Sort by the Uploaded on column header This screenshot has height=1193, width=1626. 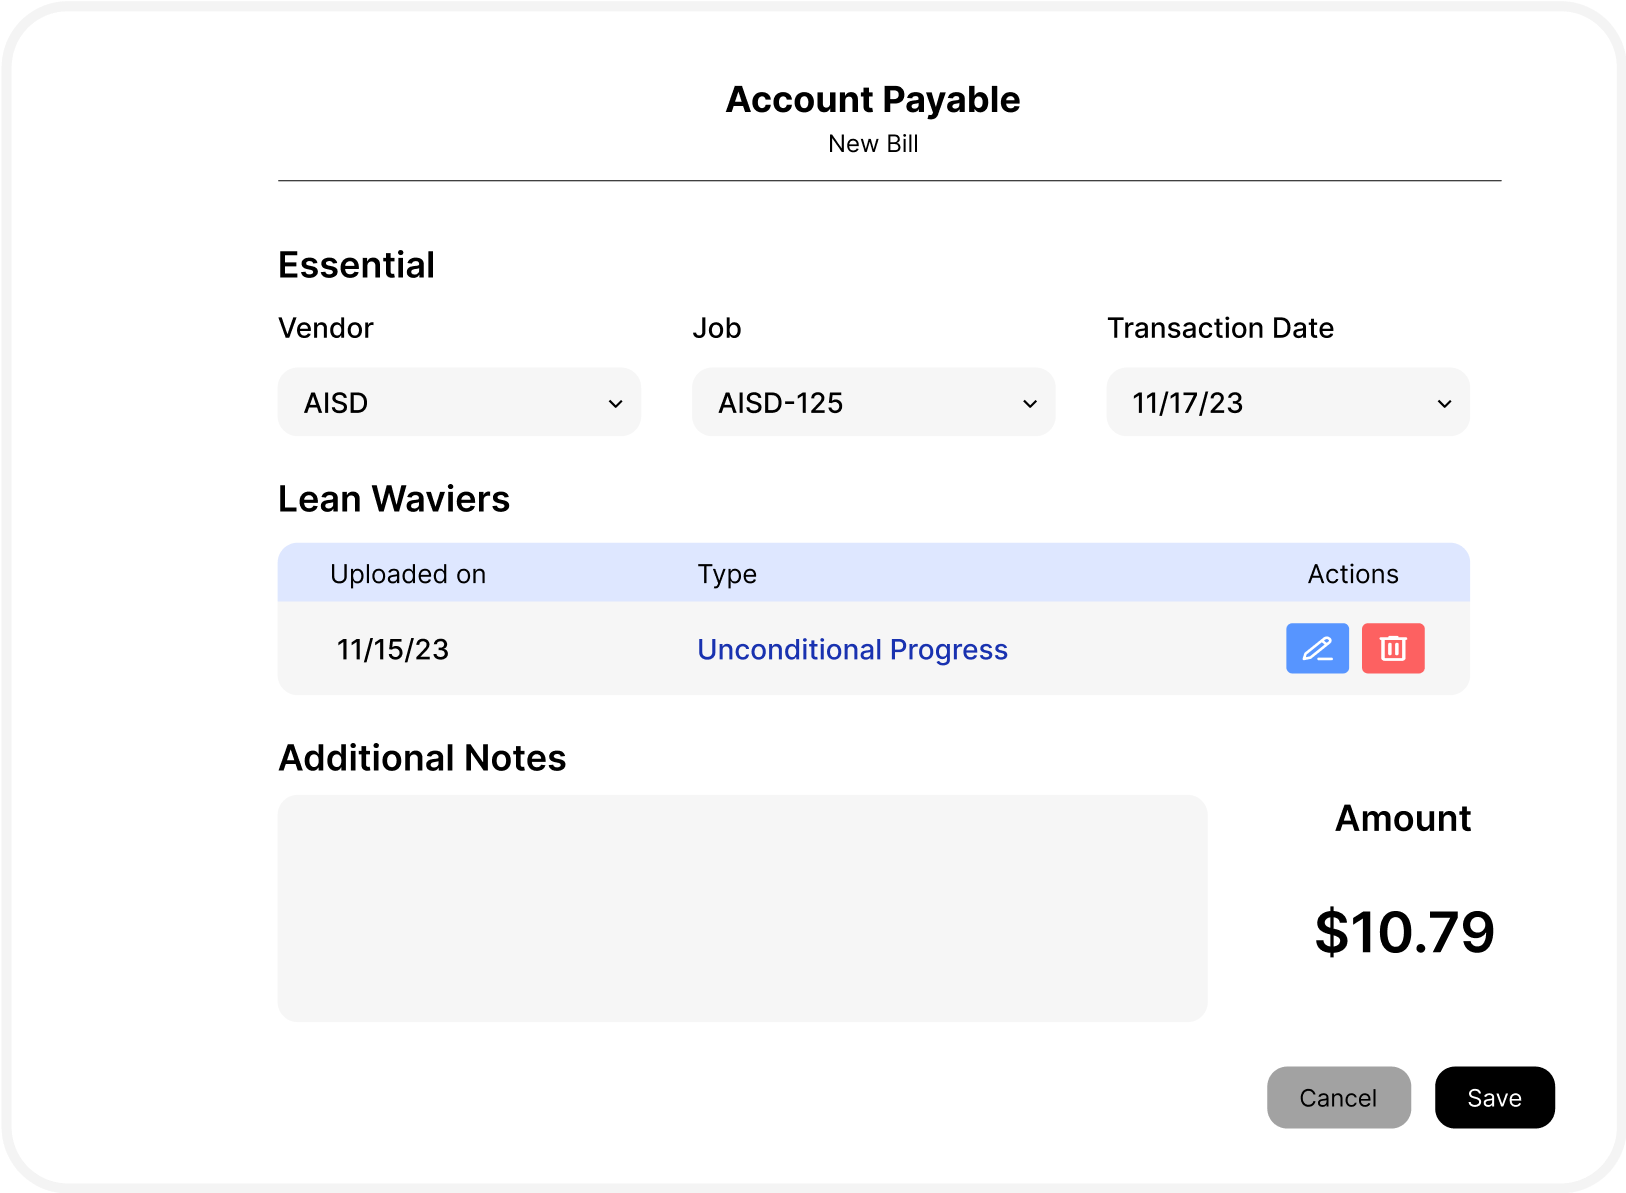coord(408,574)
